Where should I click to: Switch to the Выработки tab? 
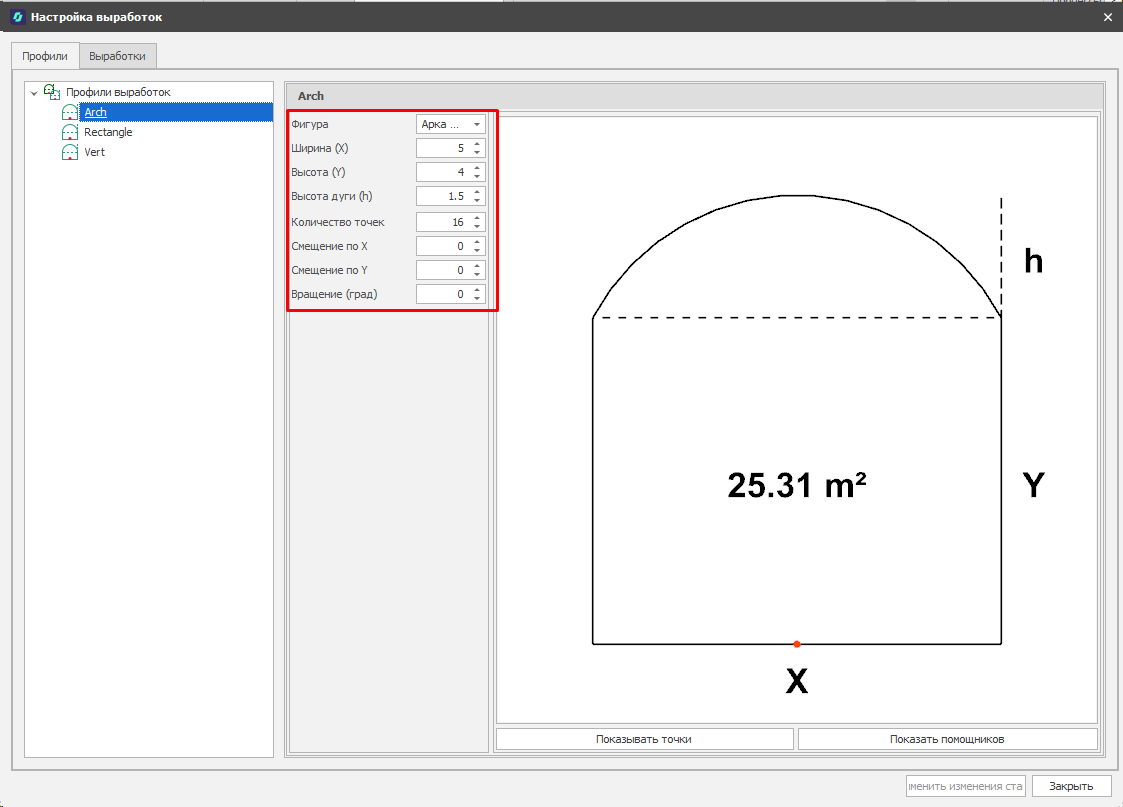point(118,56)
